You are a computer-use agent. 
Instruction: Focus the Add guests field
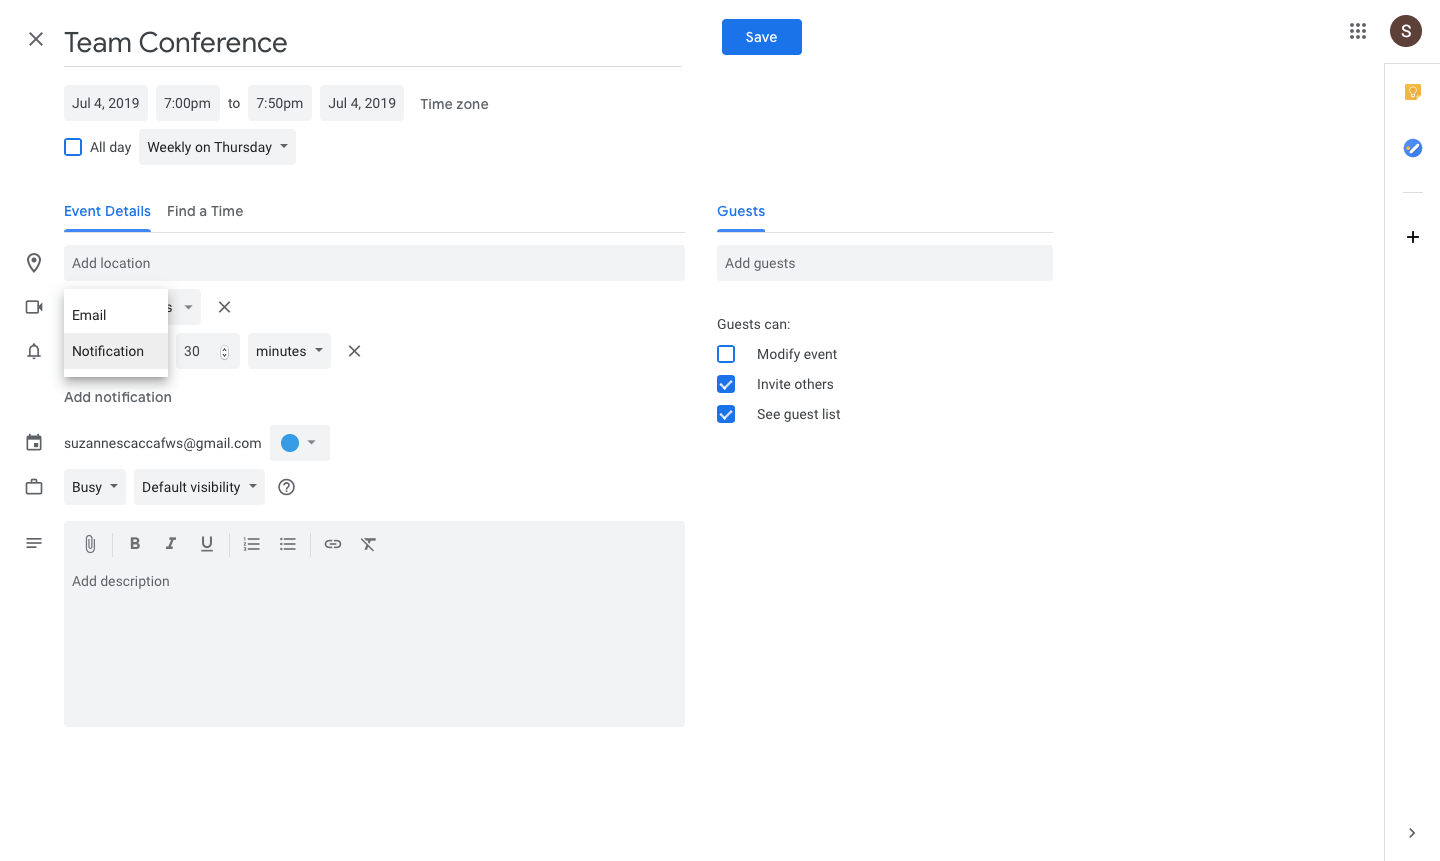[885, 263]
